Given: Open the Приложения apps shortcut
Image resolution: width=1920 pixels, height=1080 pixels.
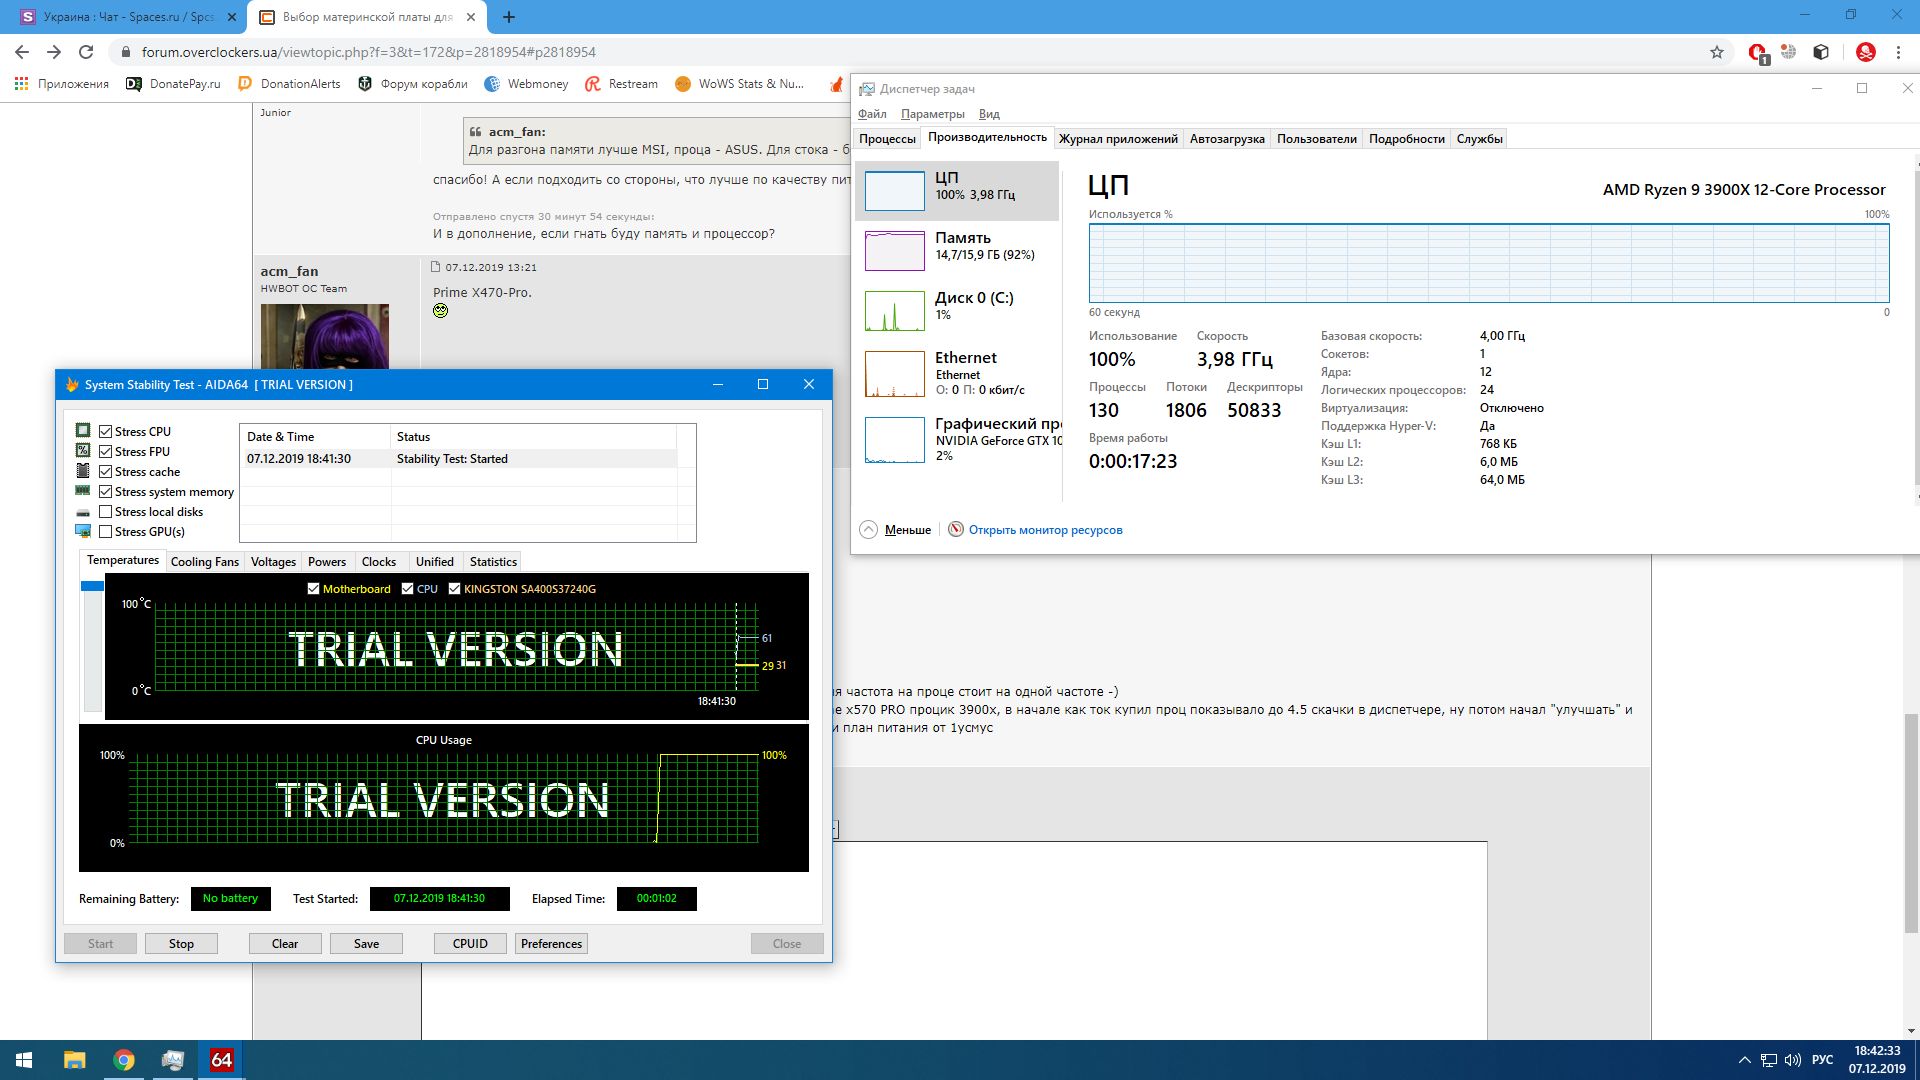Looking at the screenshot, I should click(x=62, y=84).
